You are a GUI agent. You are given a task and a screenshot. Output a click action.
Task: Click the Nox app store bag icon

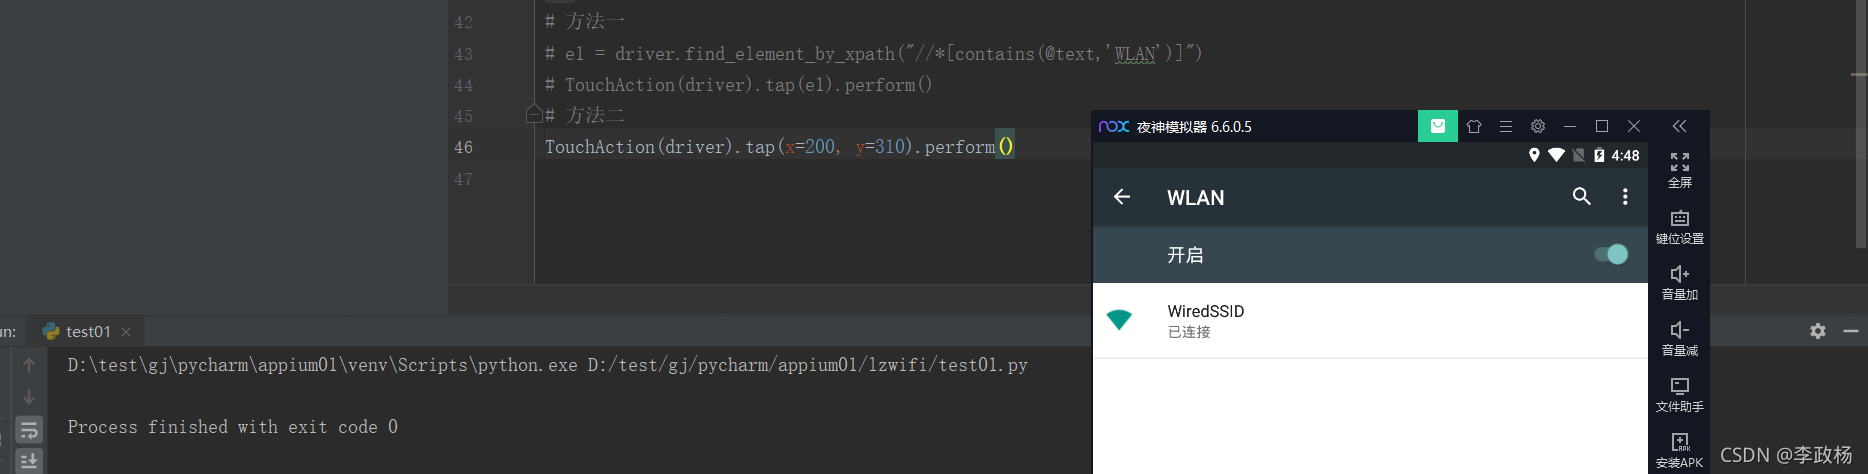click(1437, 126)
